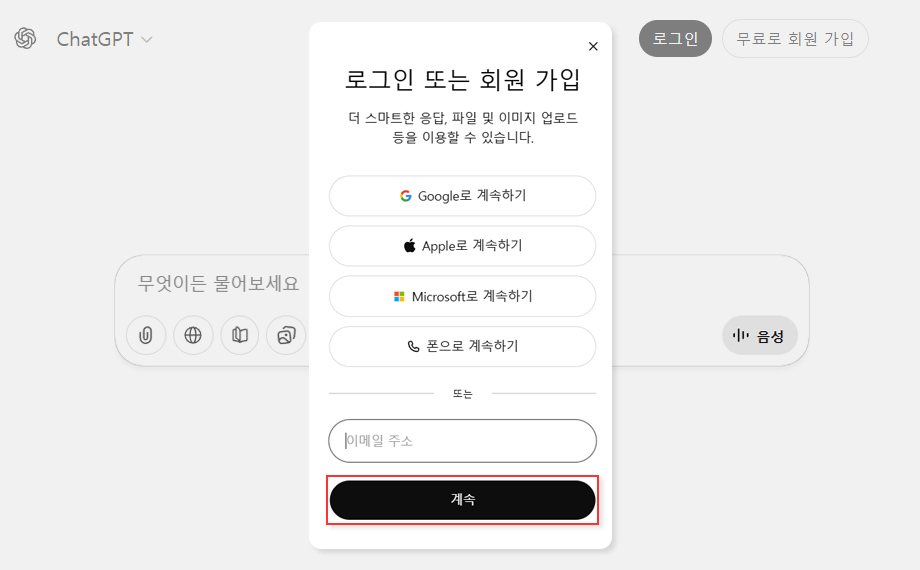Image resolution: width=920 pixels, height=570 pixels.
Task: Click the paperclip attach file icon
Action: 146,335
